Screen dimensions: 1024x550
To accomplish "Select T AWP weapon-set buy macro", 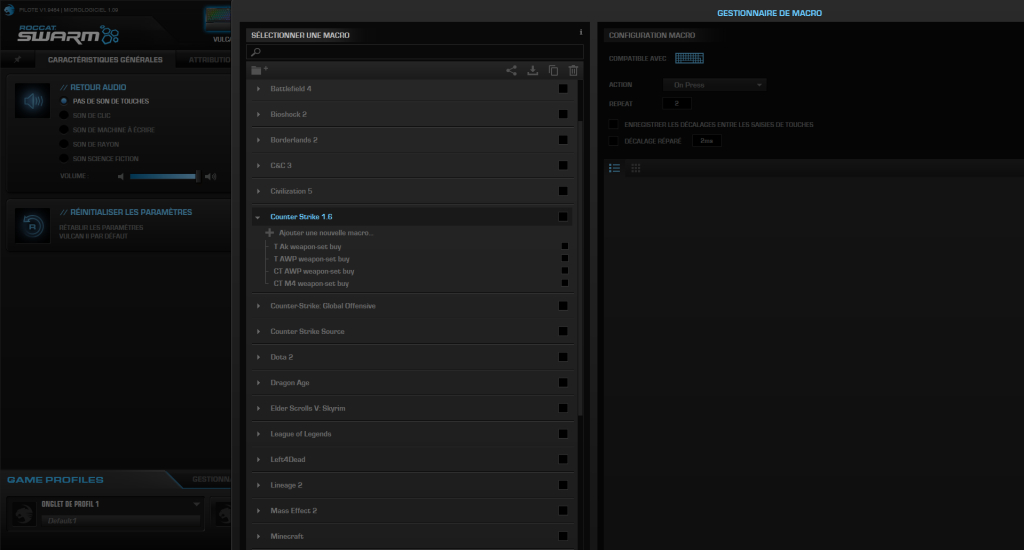I will (312, 259).
